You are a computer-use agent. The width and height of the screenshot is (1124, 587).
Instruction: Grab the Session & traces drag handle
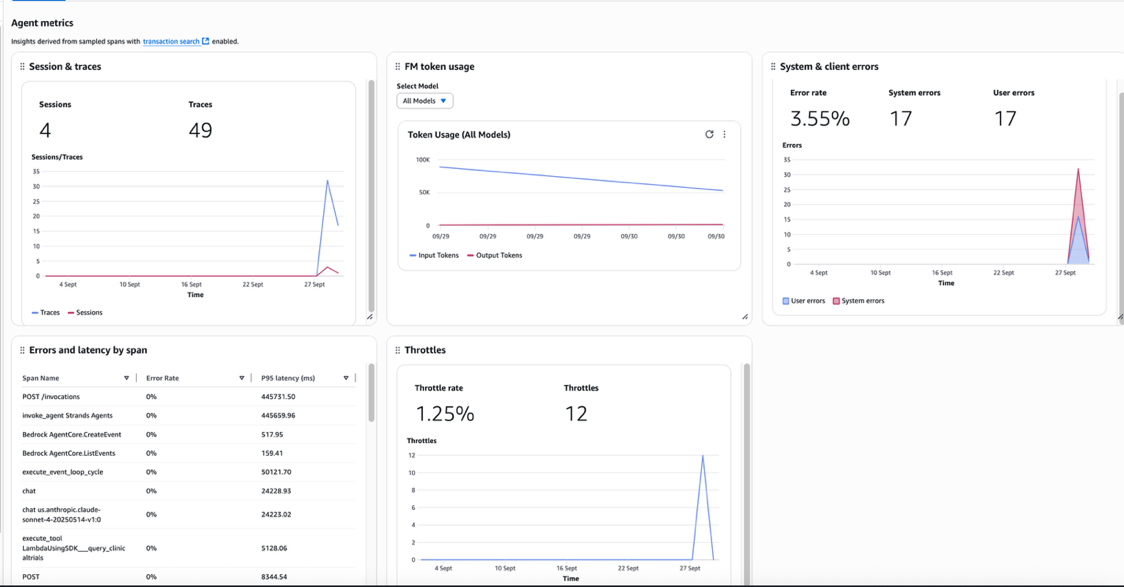22,67
